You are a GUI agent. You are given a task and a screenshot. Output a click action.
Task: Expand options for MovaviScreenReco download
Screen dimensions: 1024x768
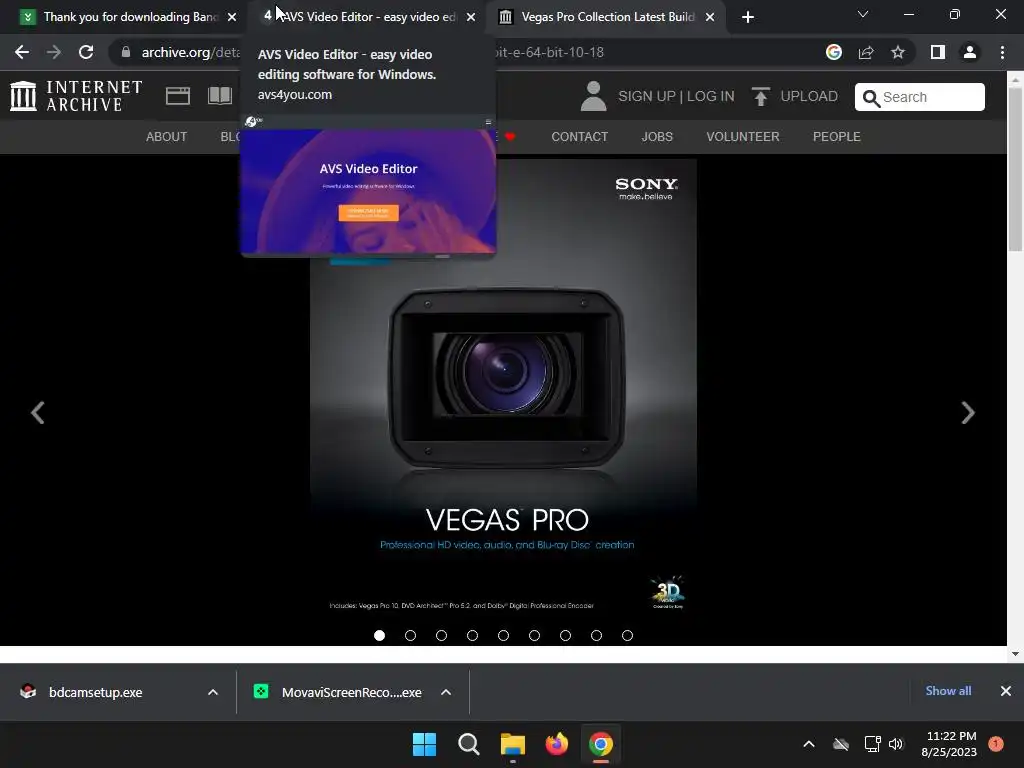446,692
